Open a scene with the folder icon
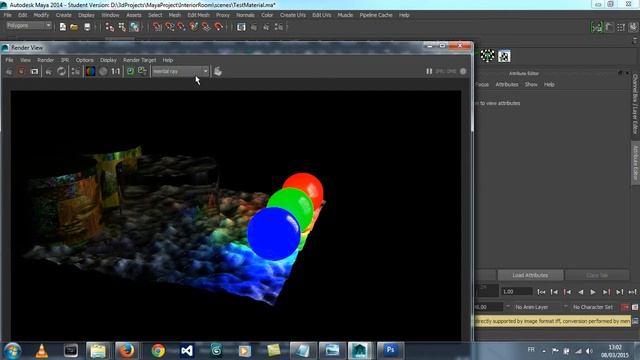The height and width of the screenshot is (360, 640). click(x=74, y=27)
